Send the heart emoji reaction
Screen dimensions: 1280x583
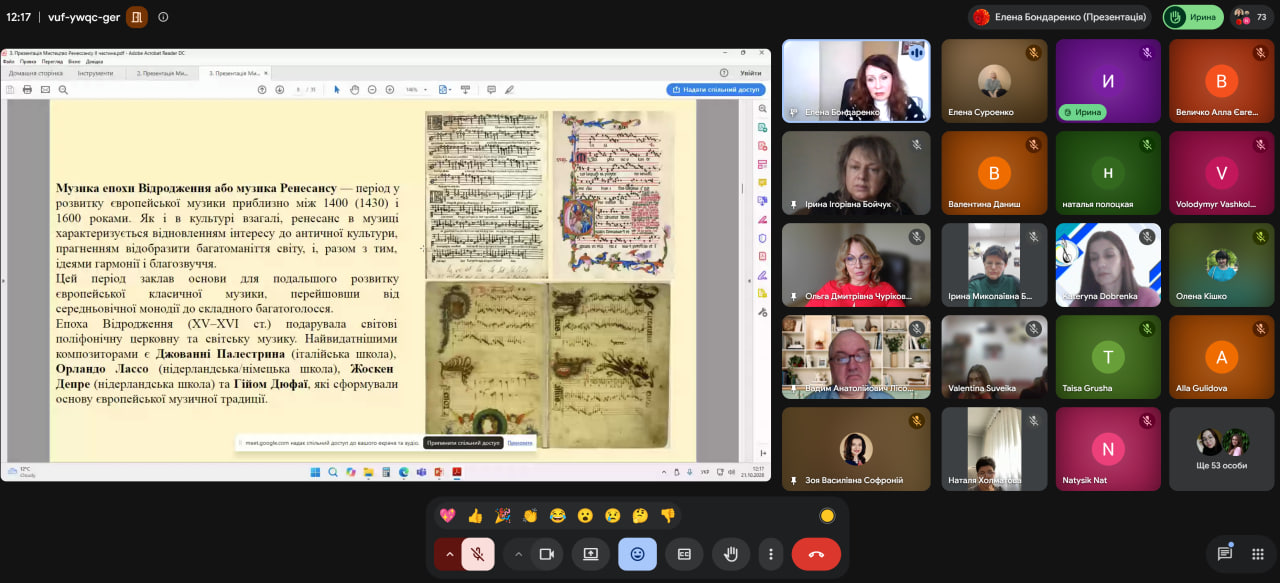pyautogui.click(x=447, y=516)
